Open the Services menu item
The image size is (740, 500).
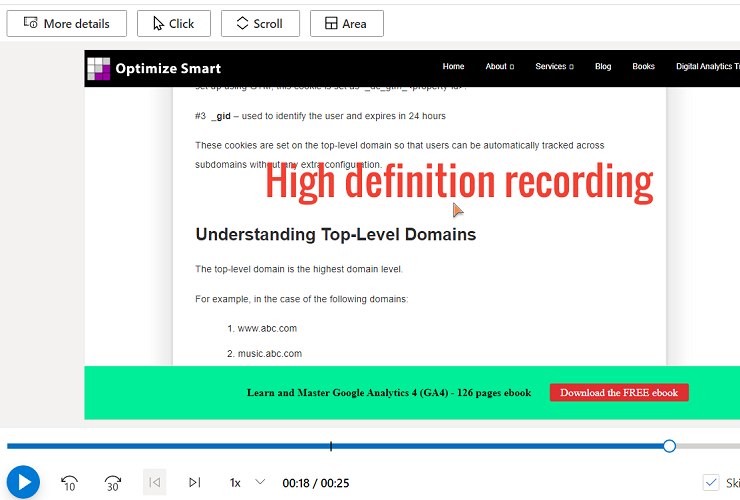[x=555, y=67]
